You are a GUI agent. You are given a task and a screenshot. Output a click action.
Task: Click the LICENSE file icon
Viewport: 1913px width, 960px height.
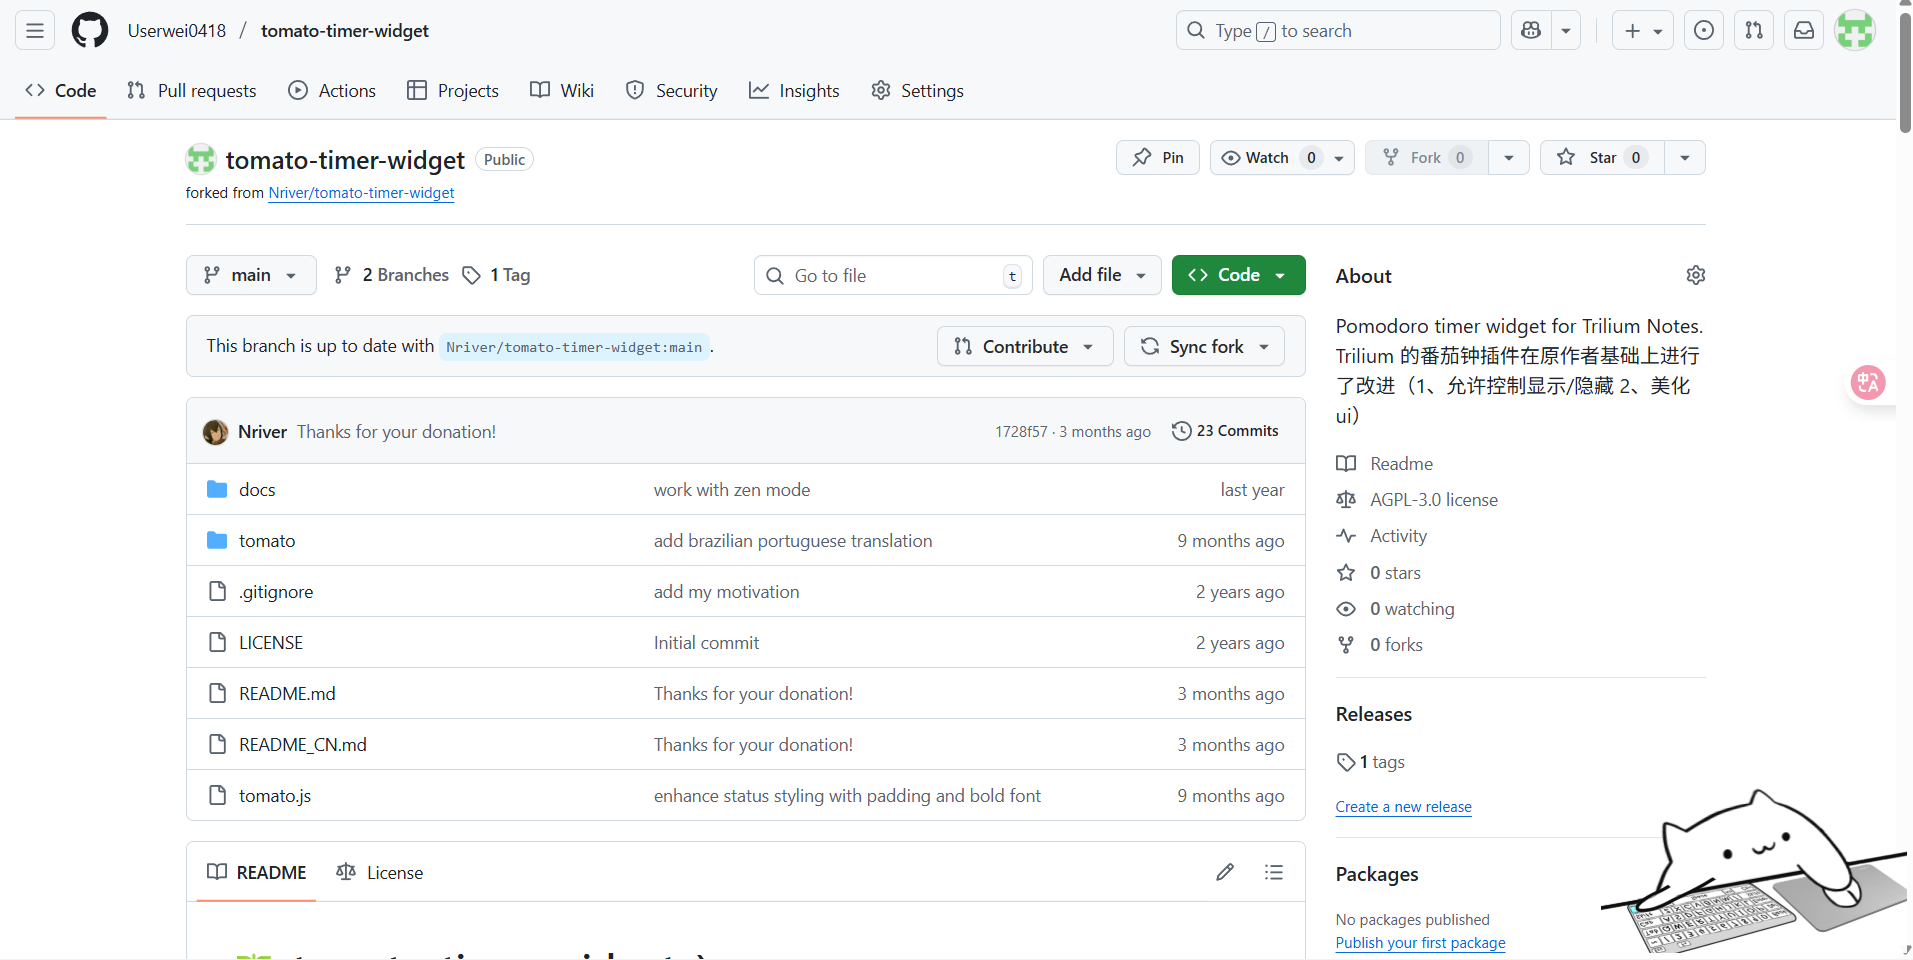pyautogui.click(x=217, y=642)
